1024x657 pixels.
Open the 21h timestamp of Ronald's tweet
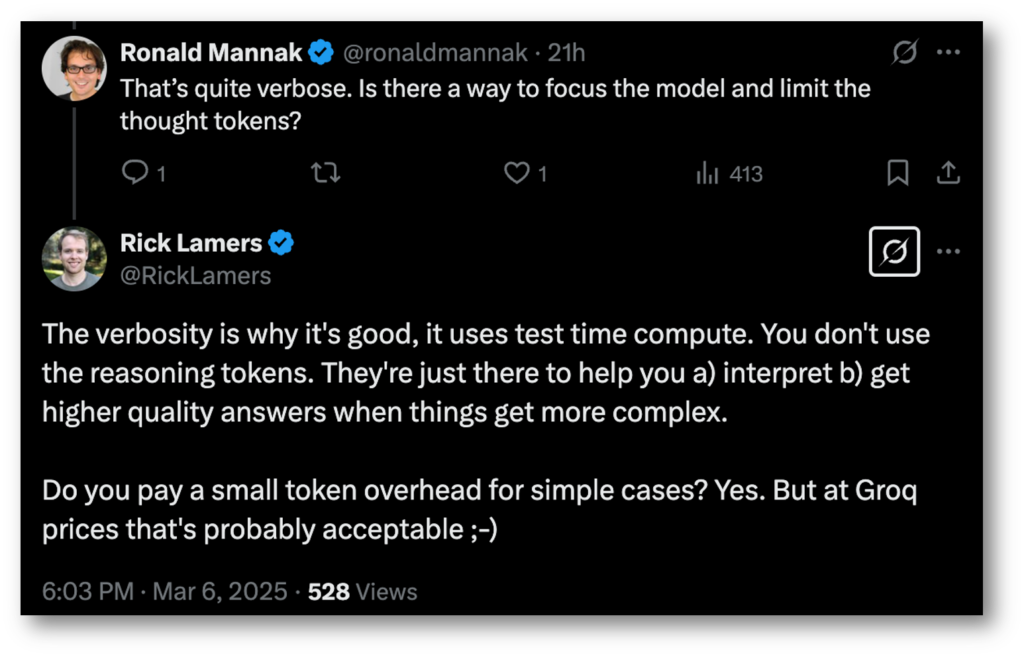point(566,53)
